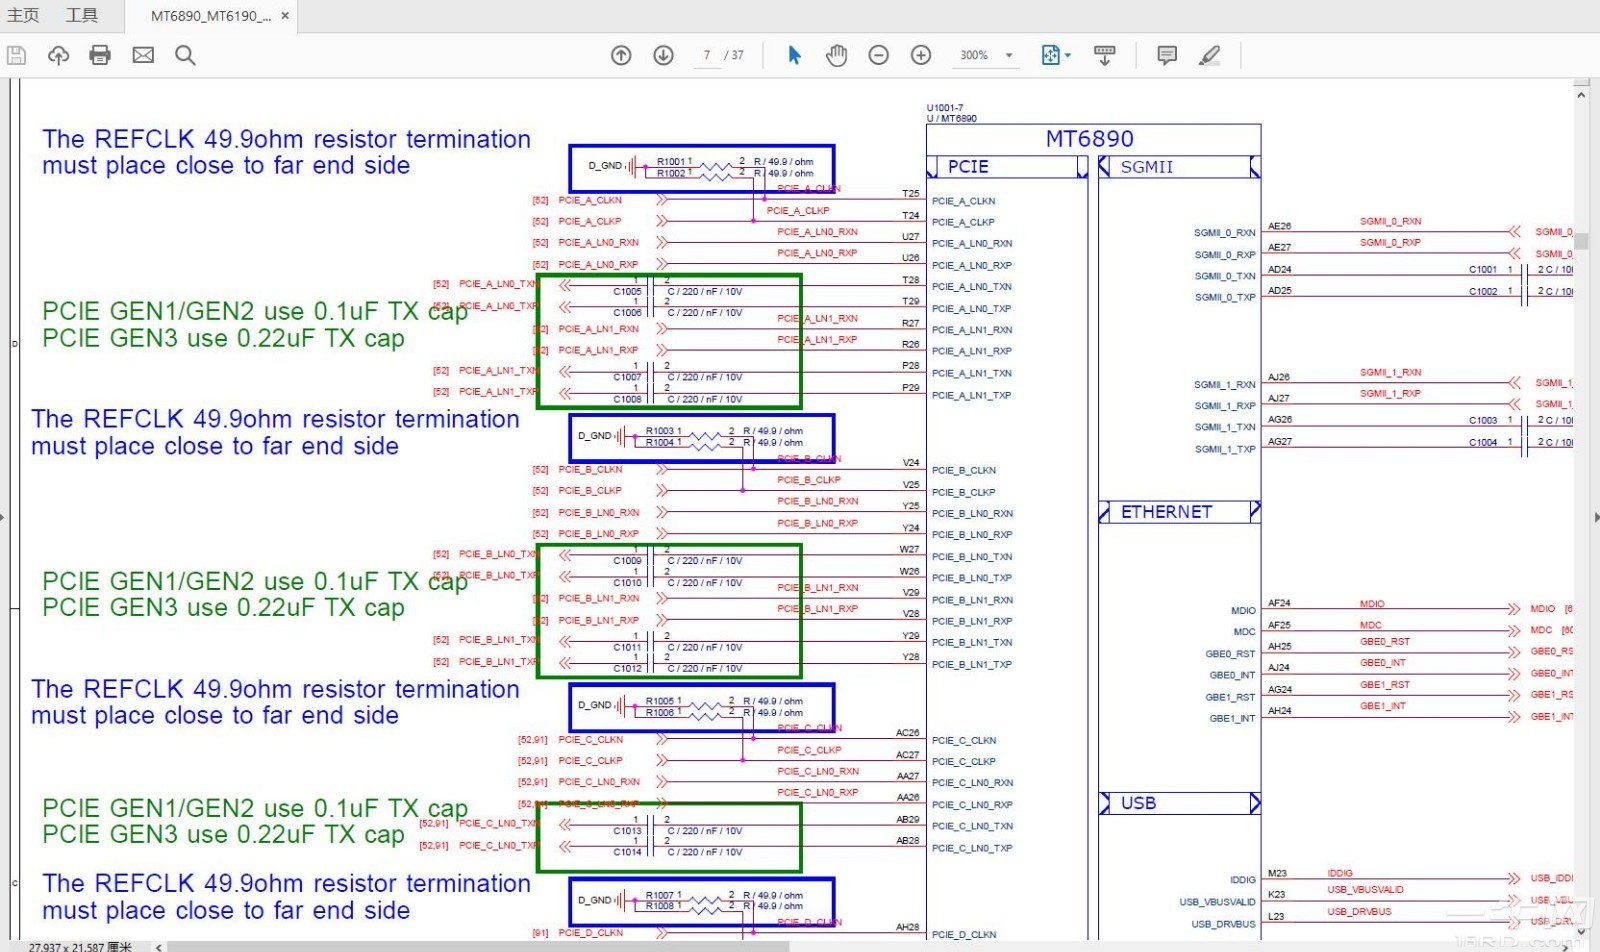1600x952 pixels.
Task: Expand the right side panel arrow
Action: click(x=1594, y=517)
